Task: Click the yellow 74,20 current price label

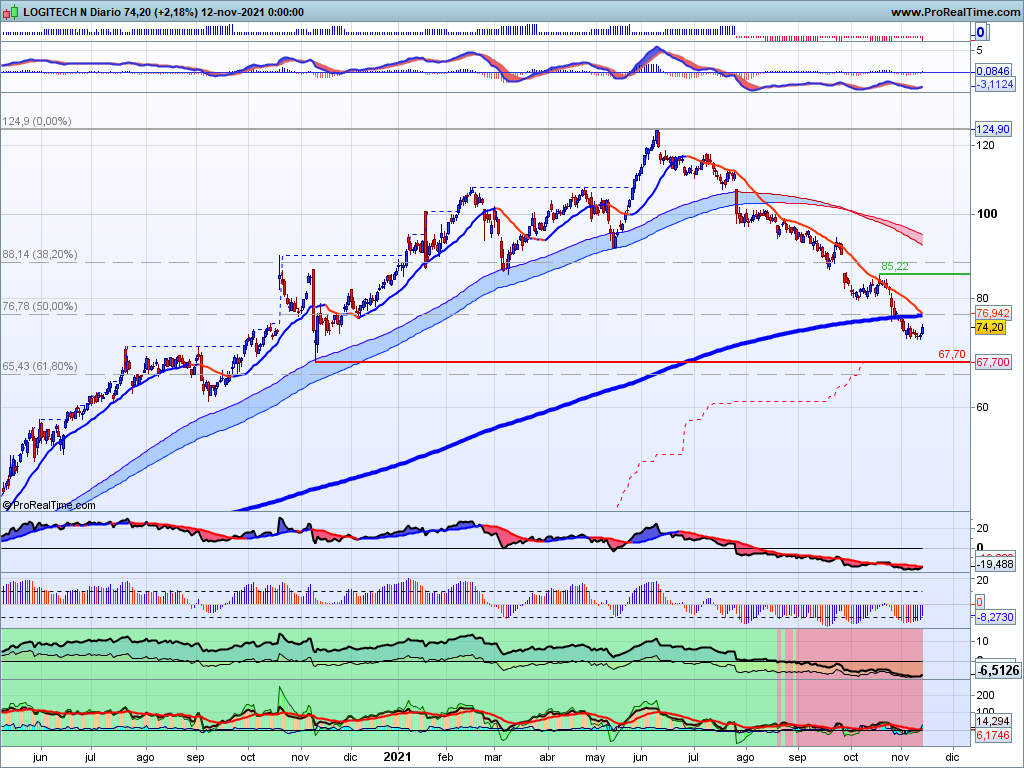Action: coord(990,327)
